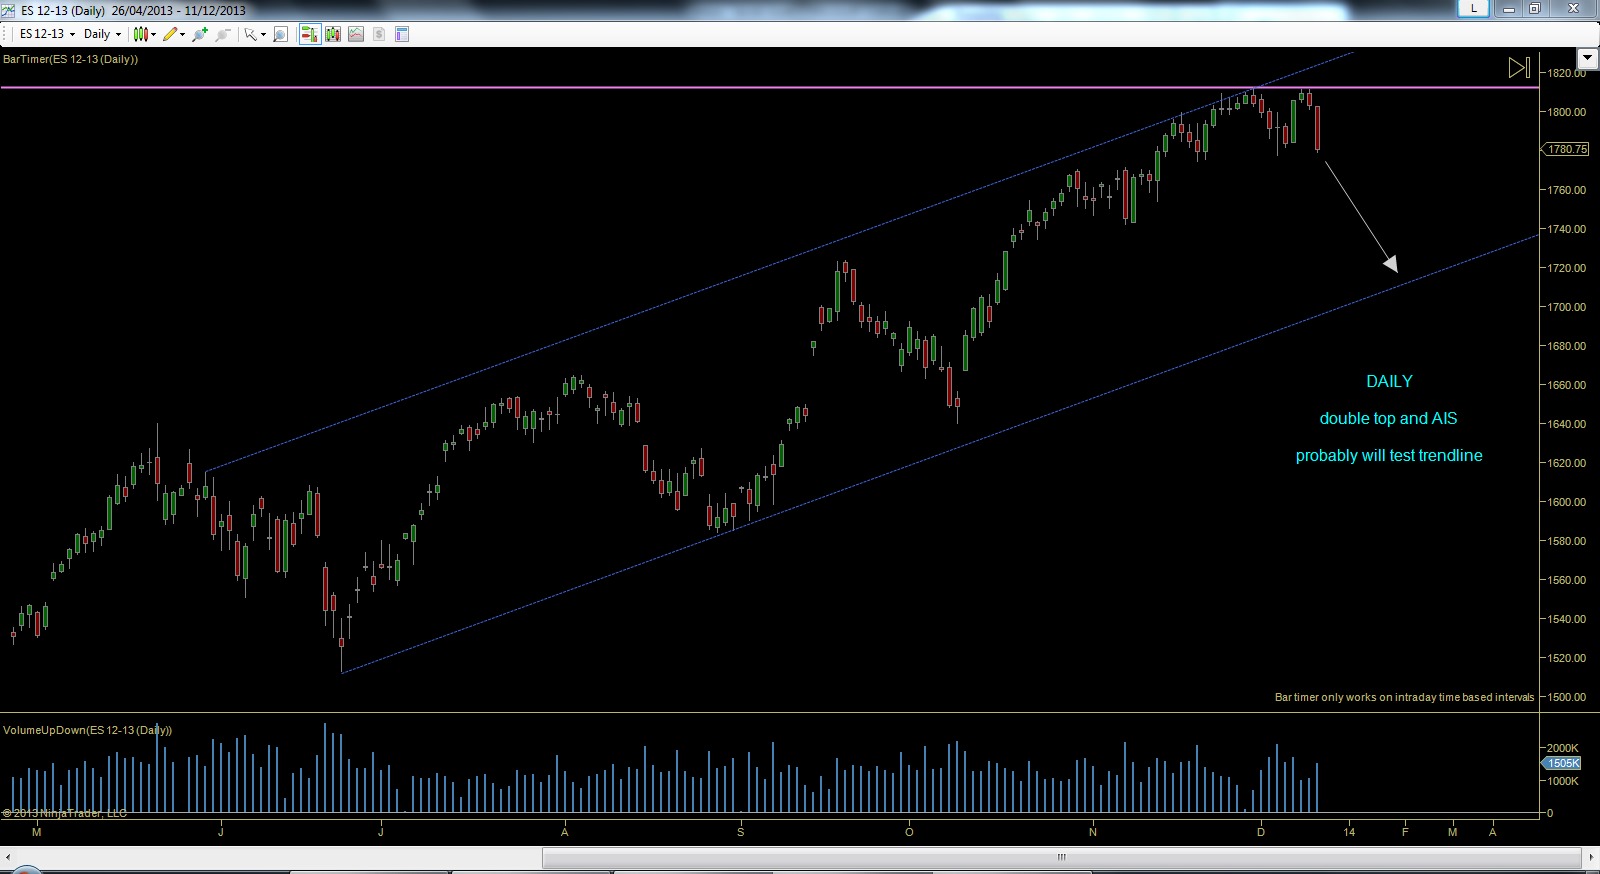Open the ES 12-13 instrument selector

(47, 34)
